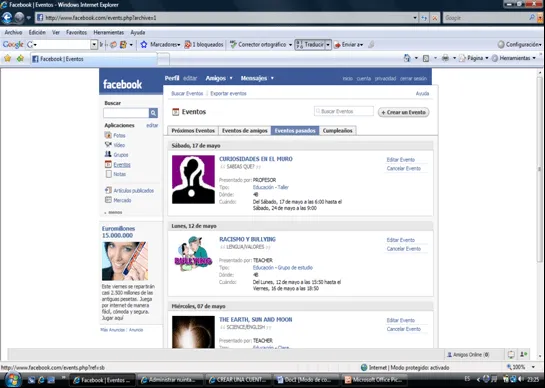545x388 pixels.
Task: Click the sidebar Buscar text input
Action: [126, 113]
